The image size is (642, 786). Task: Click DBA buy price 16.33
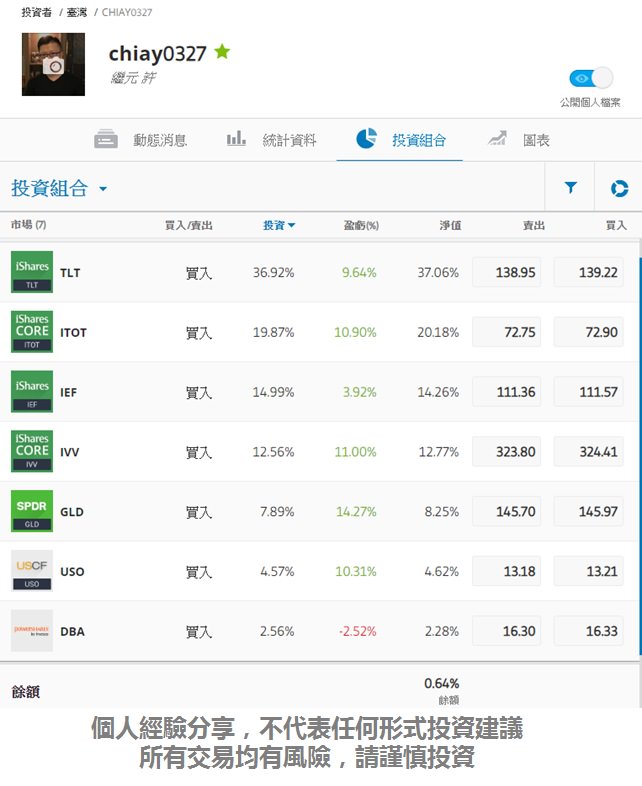click(589, 631)
